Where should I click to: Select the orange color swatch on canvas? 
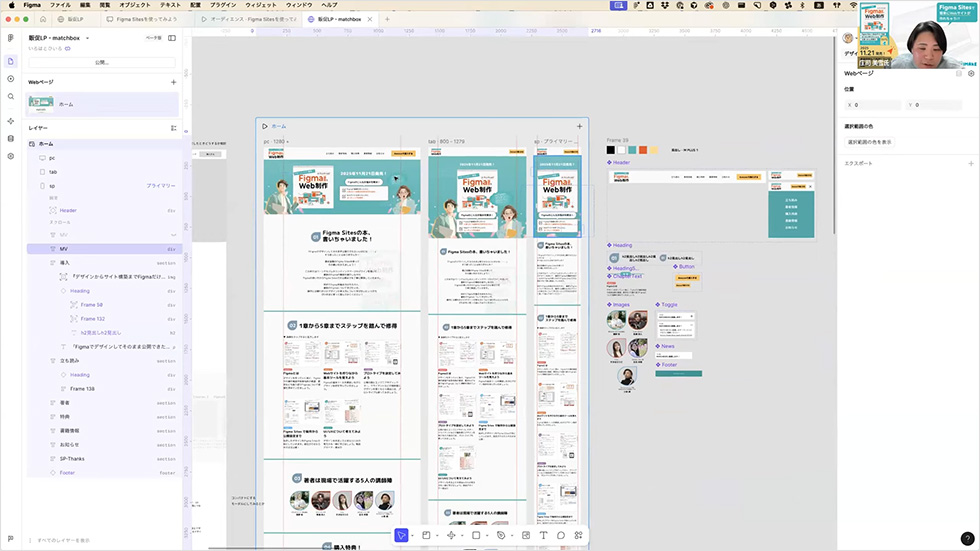coord(642,150)
